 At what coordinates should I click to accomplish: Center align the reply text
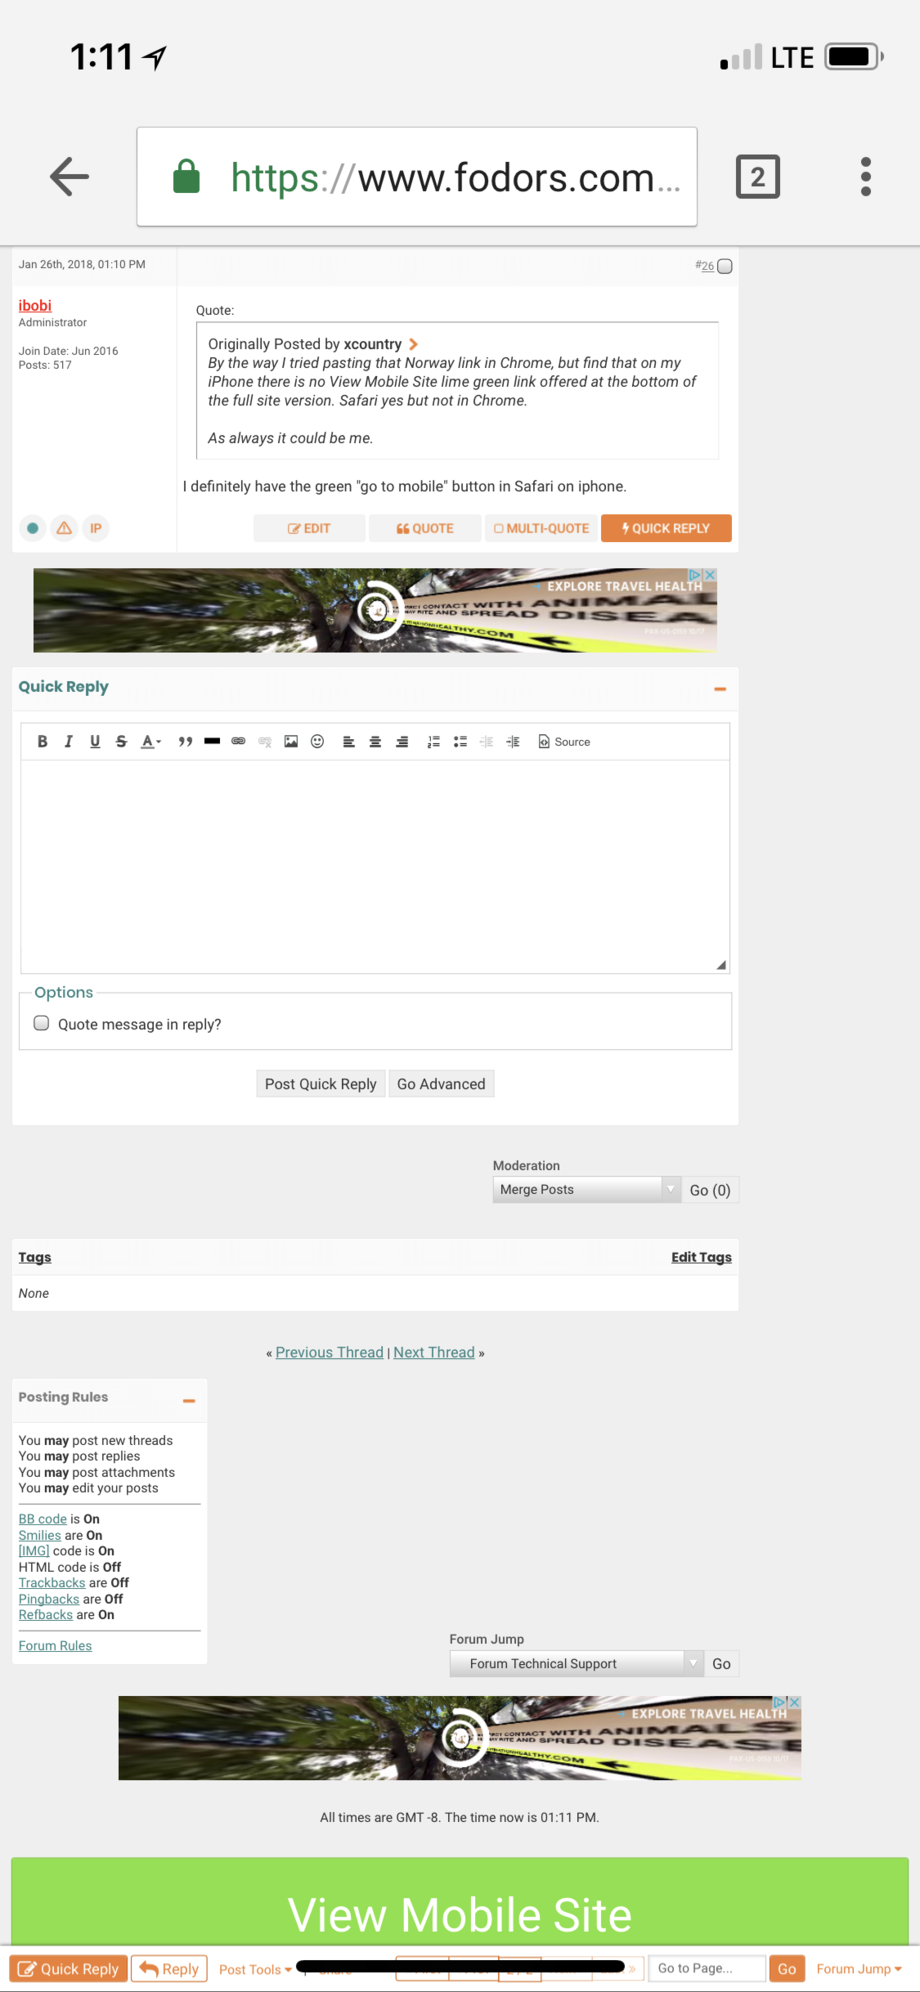[x=375, y=741]
